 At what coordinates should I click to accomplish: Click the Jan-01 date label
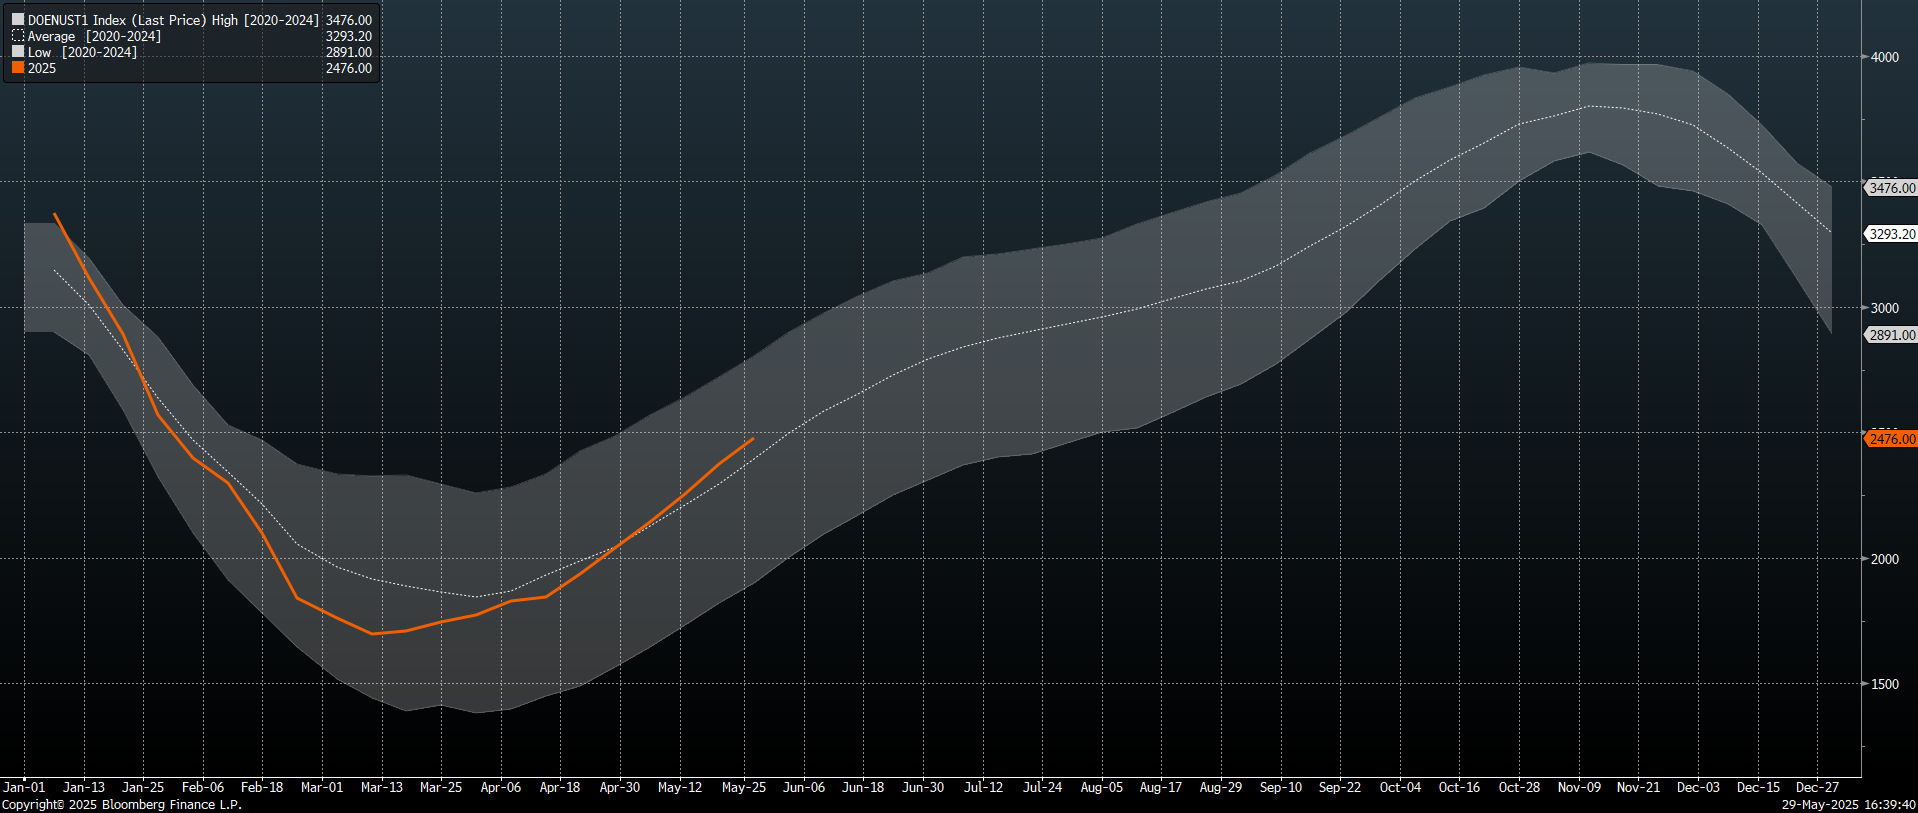click(x=24, y=787)
